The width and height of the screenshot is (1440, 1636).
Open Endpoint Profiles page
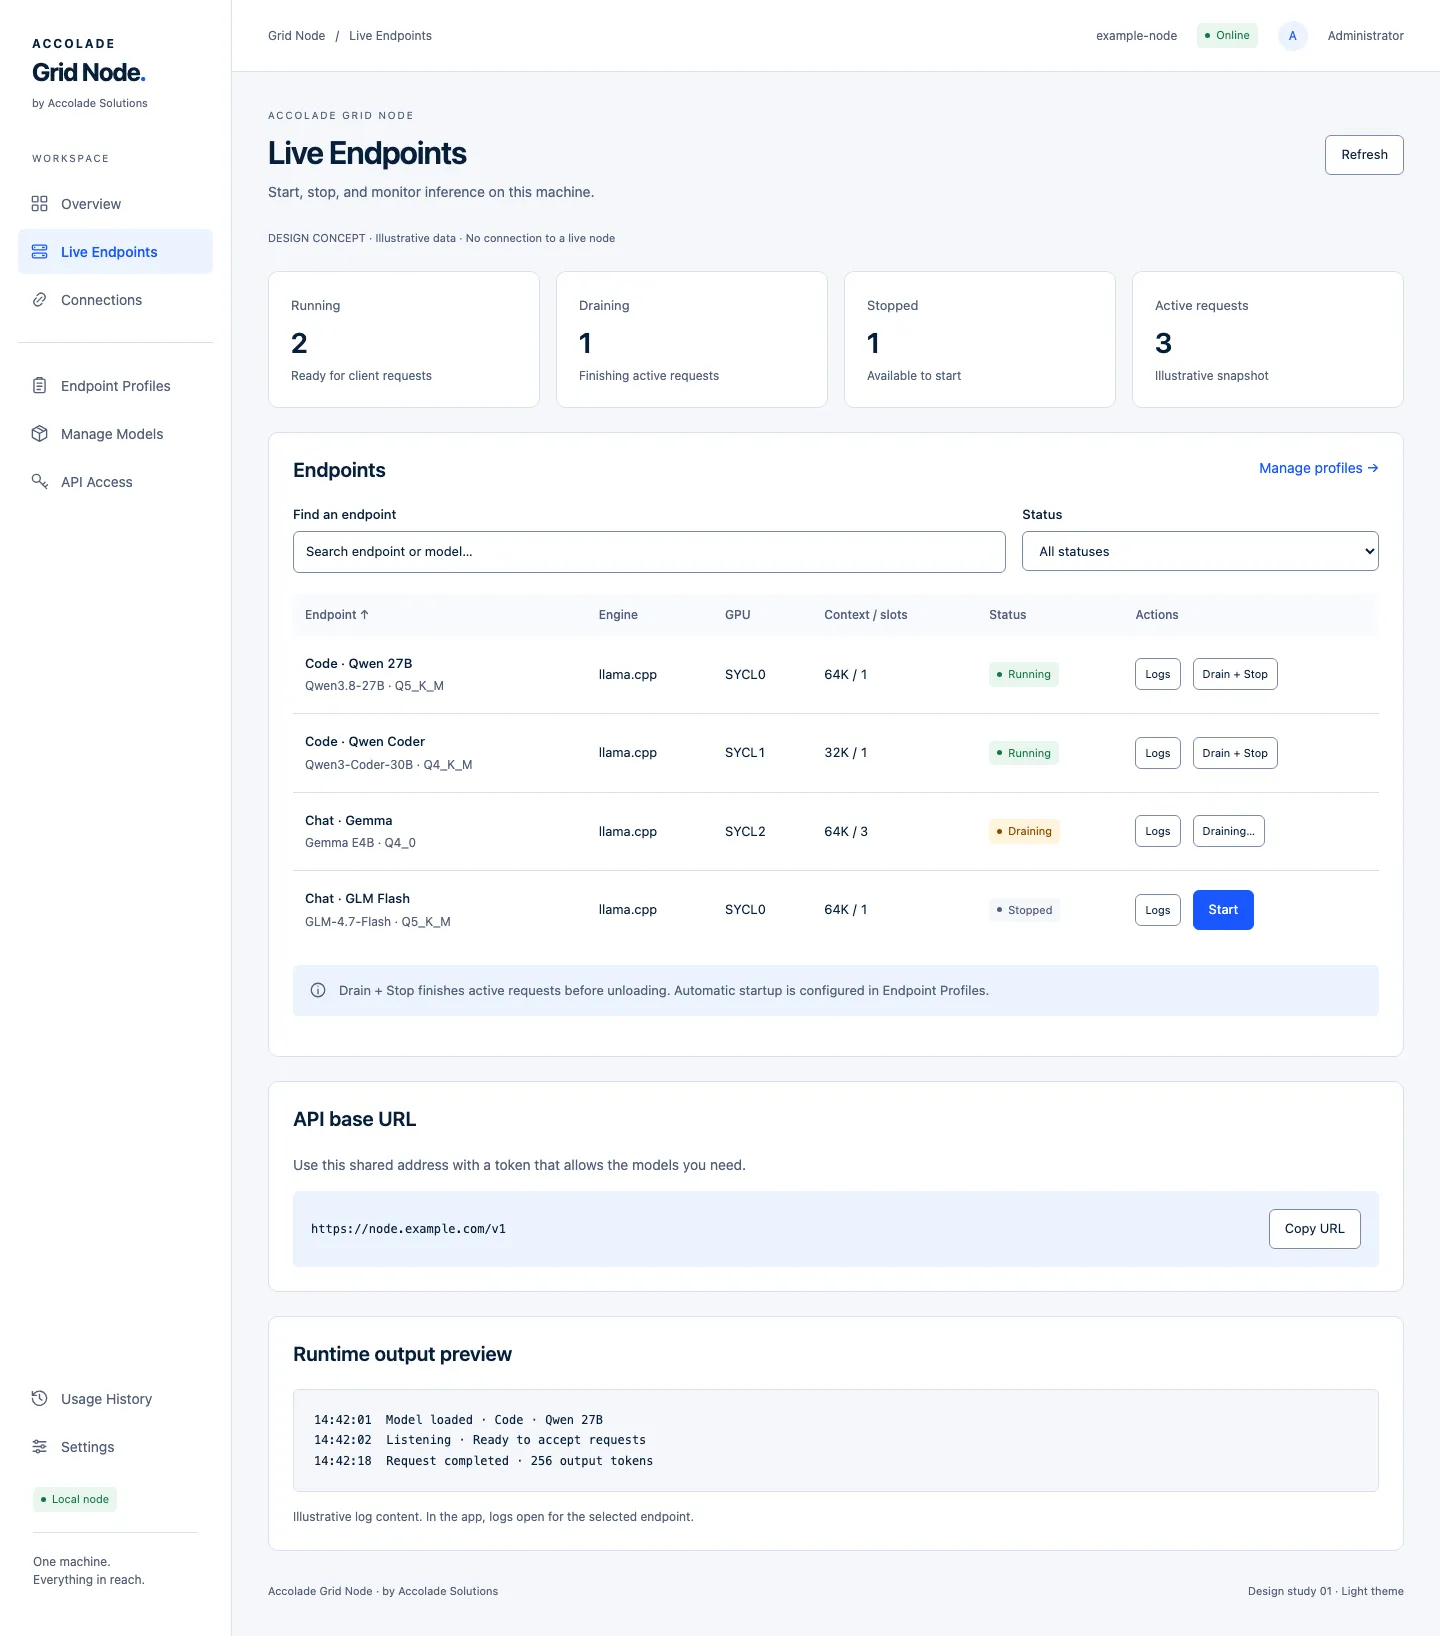pyautogui.click(x=115, y=386)
